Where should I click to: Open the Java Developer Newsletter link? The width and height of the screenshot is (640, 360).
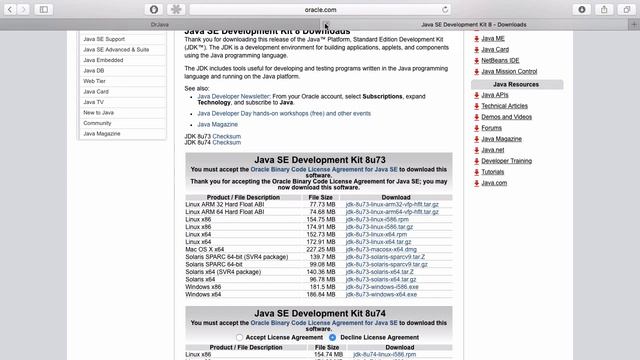tap(233, 97)
